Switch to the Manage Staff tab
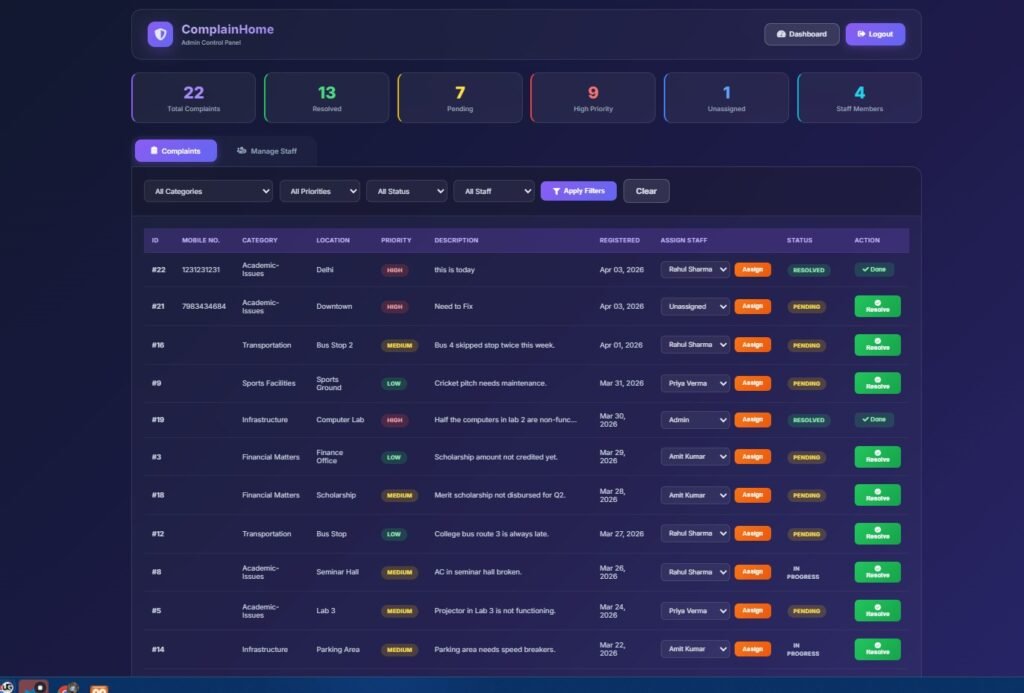The height and width of the screenshot is (693, 1024). point(267,151)
